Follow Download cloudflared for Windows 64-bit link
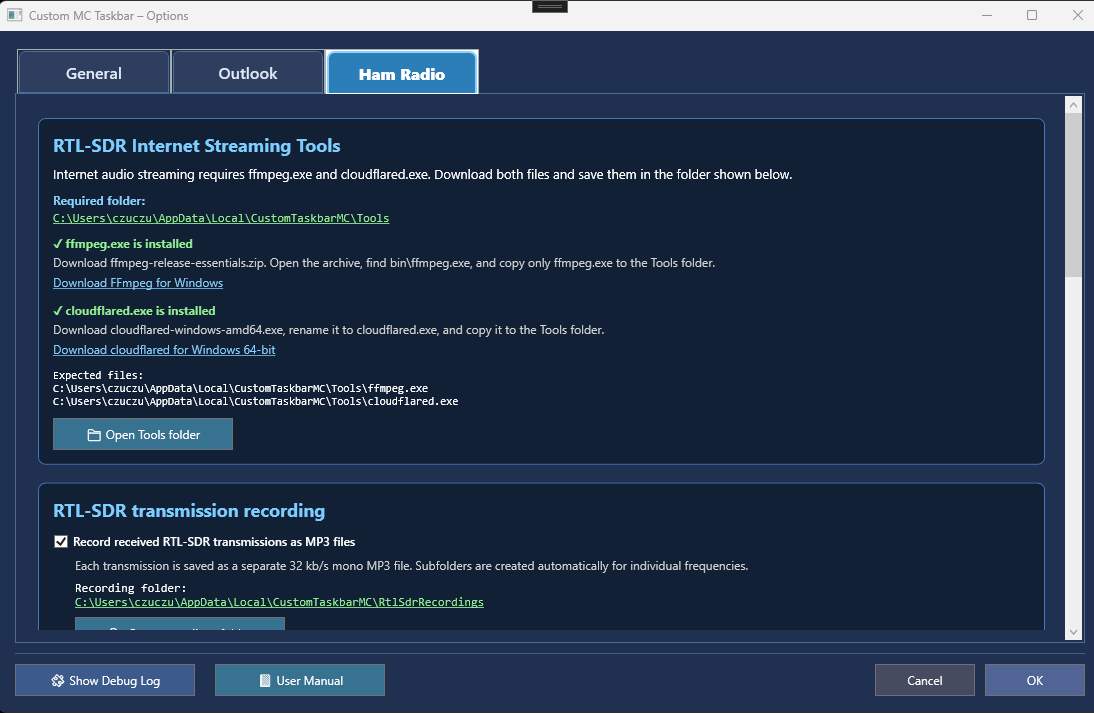The width and height of the screenshot is (1094, 713). (164, 350)
